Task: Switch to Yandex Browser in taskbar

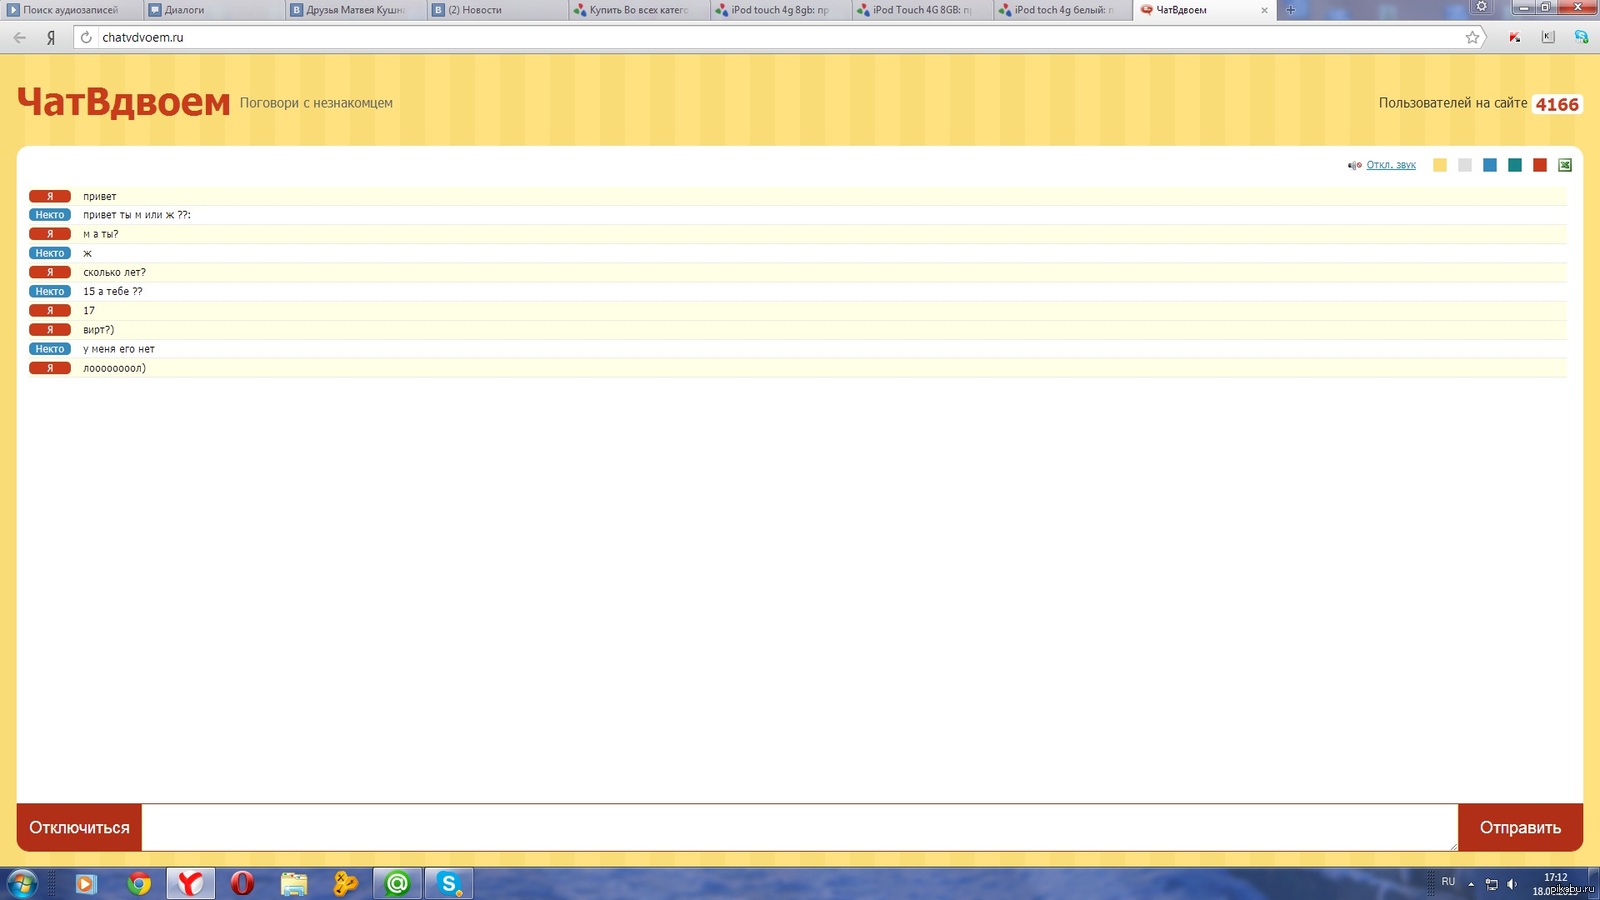Action: 191,883
